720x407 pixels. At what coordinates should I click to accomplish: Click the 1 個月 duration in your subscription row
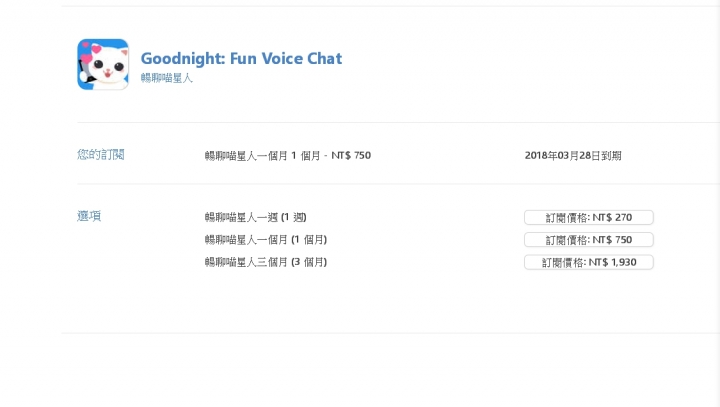tap(305, 156)
